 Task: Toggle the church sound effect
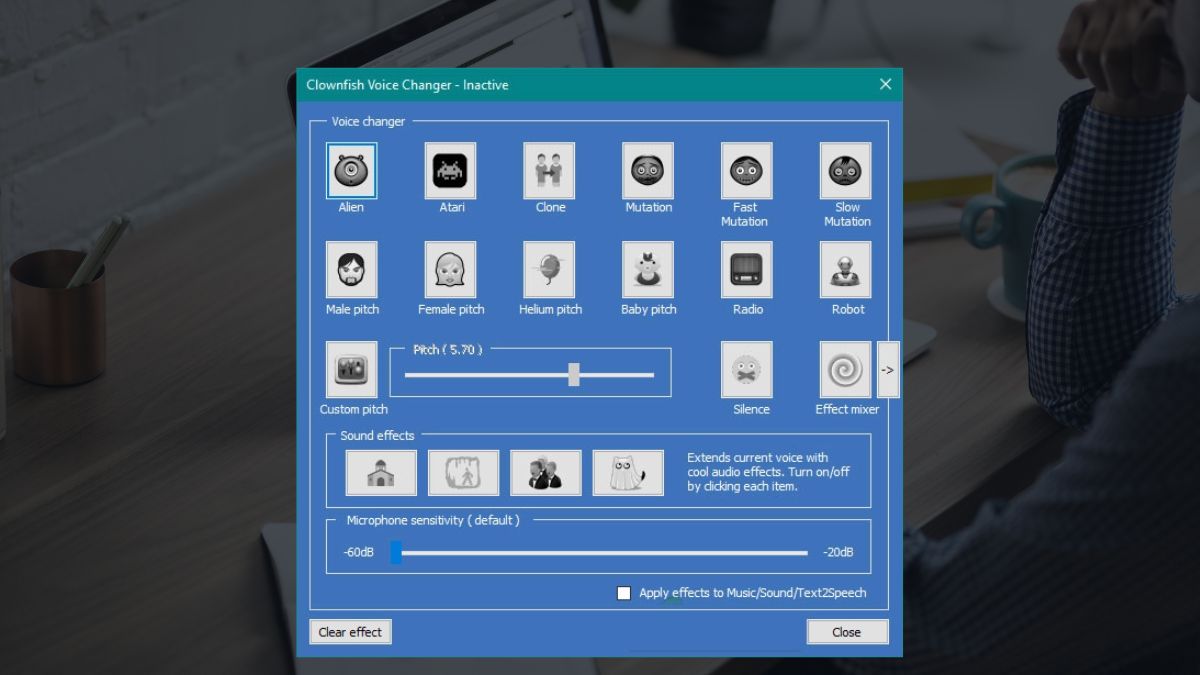pos(381,472)
